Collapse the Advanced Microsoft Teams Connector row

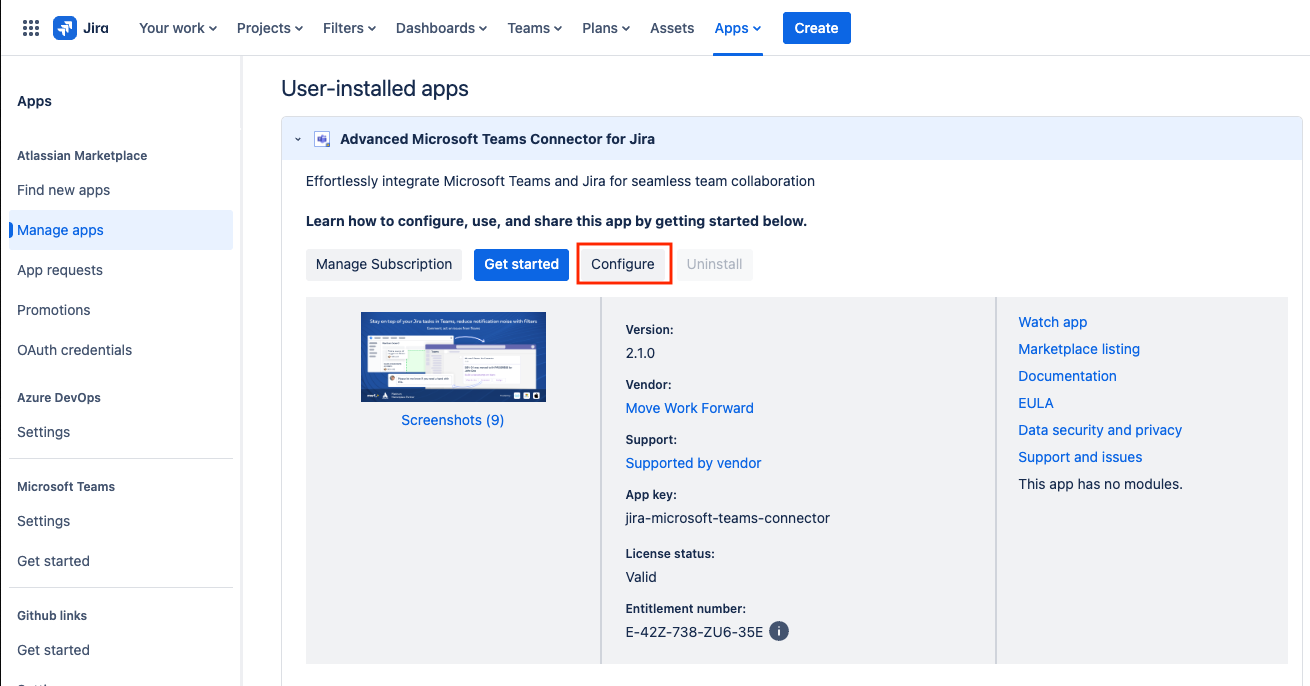[298, 140]
